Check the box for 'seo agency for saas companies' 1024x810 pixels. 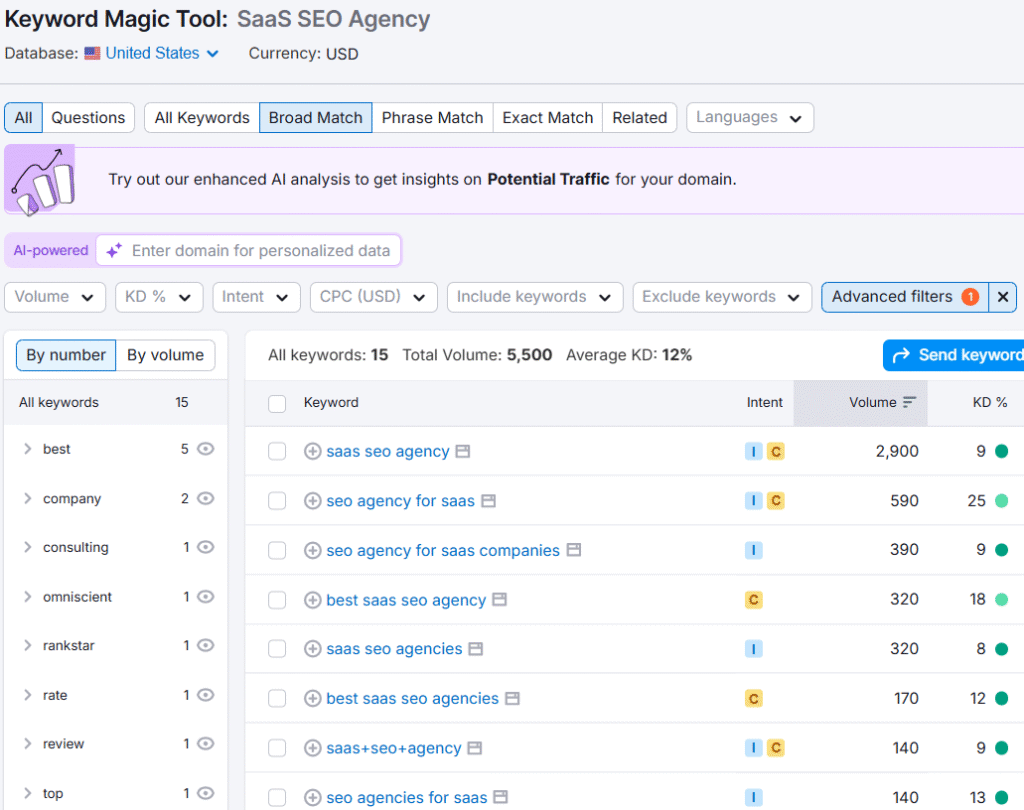tap(277, 551)
